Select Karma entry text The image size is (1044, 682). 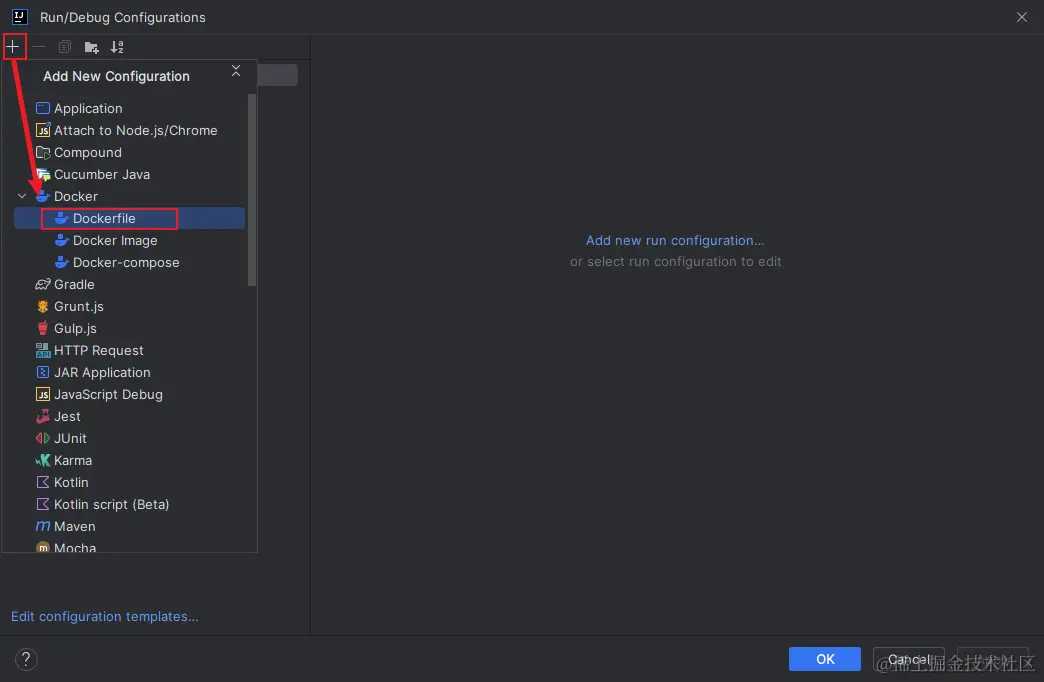[x=73, y=460]
